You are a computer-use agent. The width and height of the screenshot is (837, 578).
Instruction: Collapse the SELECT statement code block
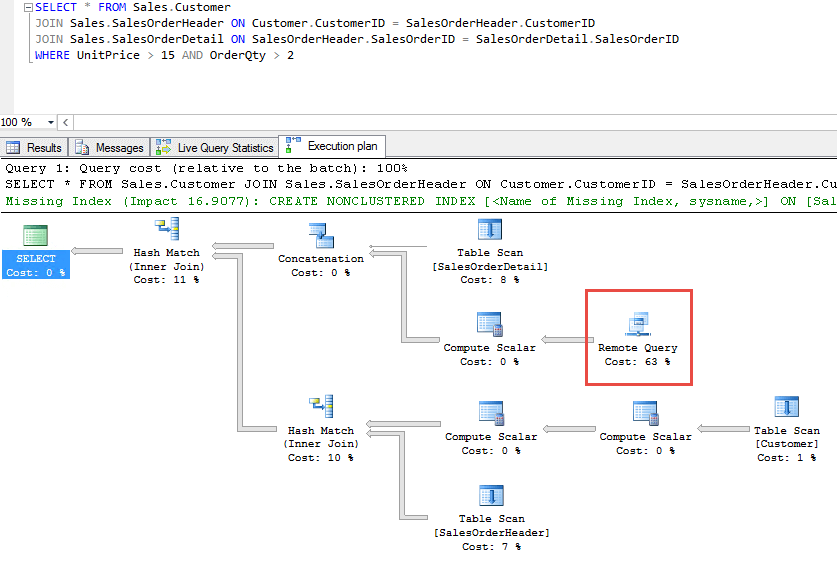tap(28, 7)
